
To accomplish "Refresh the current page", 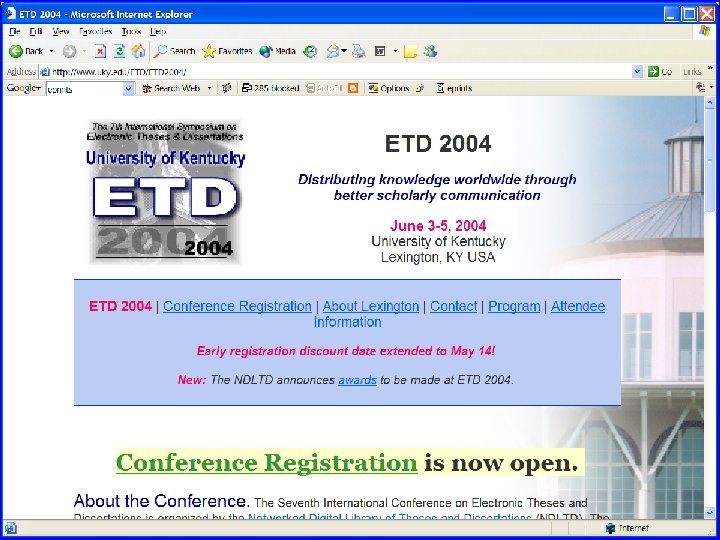I will coord(119,51).
